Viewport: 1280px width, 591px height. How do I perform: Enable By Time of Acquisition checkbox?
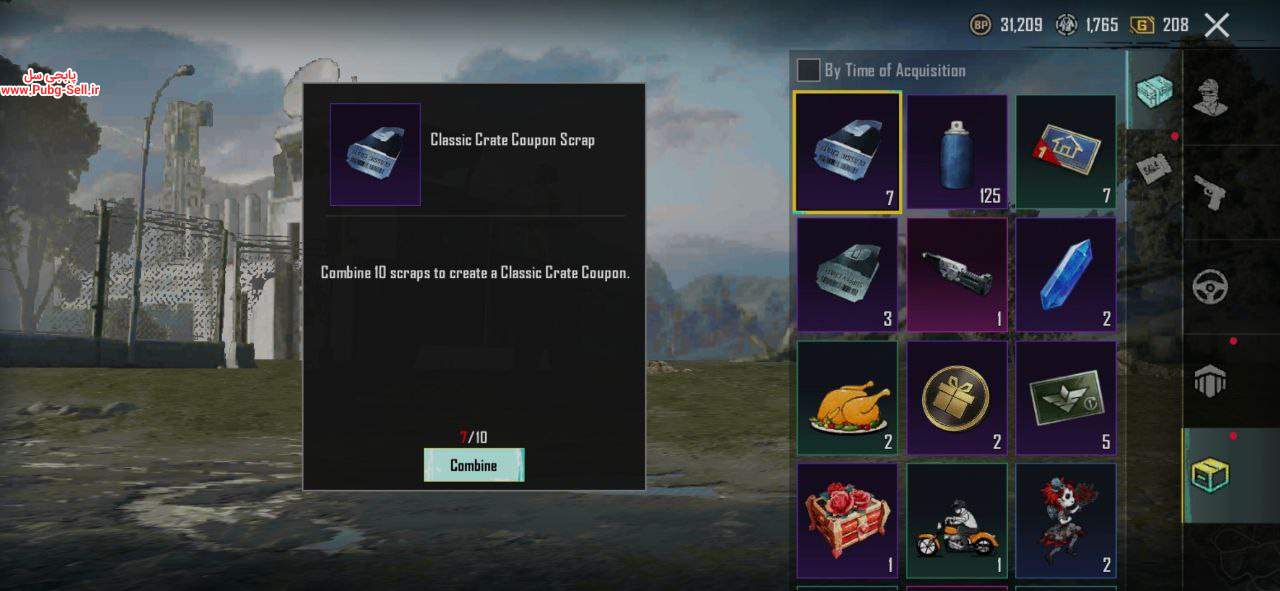[x=808, y=70]
